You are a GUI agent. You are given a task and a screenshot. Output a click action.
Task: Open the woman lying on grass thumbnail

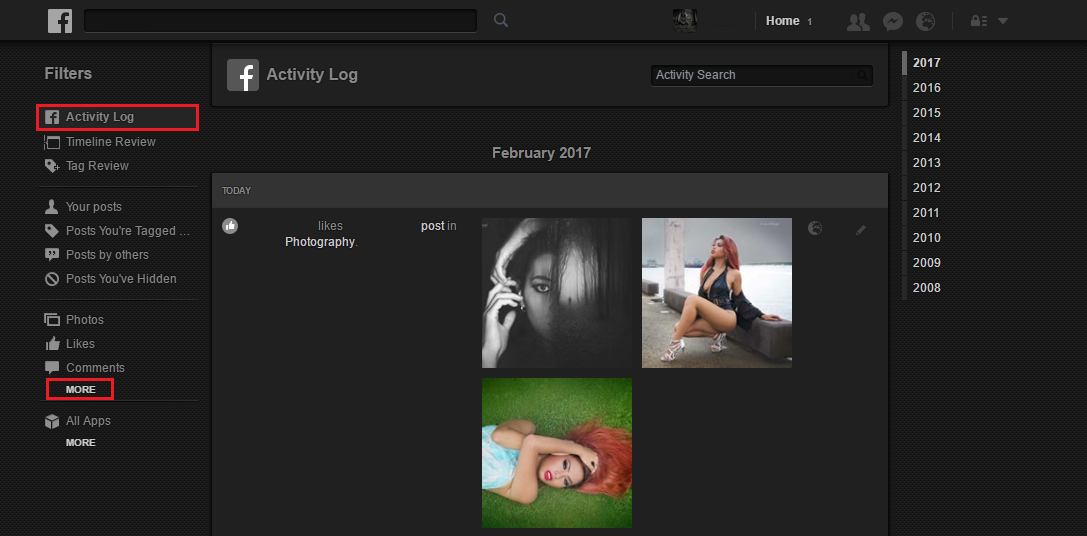click(557, 453)
